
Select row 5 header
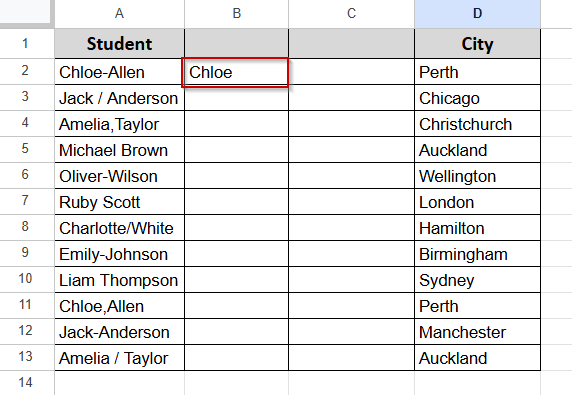[26, 150]
